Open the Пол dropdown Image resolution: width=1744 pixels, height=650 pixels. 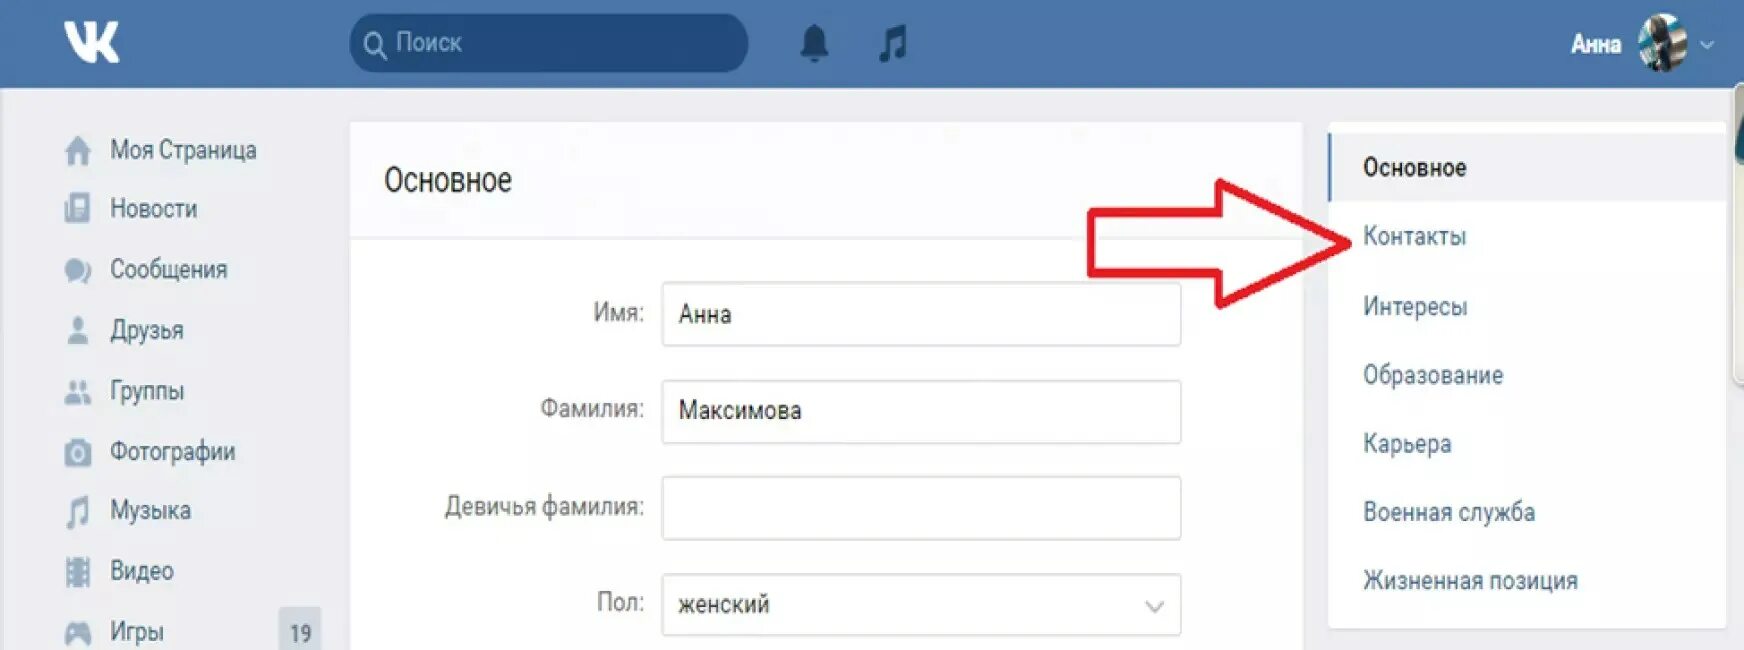point(921,604)
